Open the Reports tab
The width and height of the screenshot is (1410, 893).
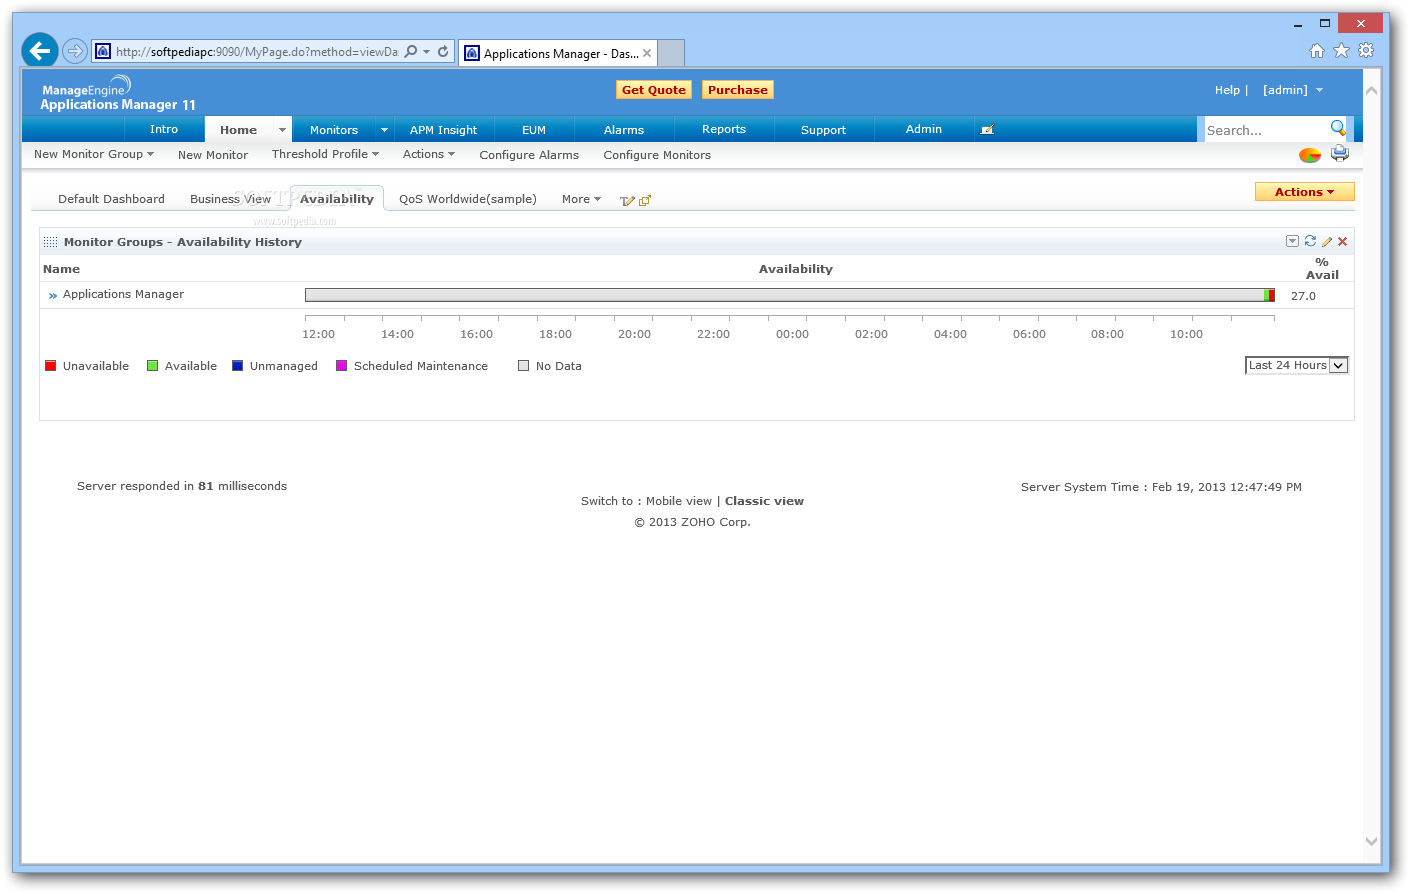724,129
